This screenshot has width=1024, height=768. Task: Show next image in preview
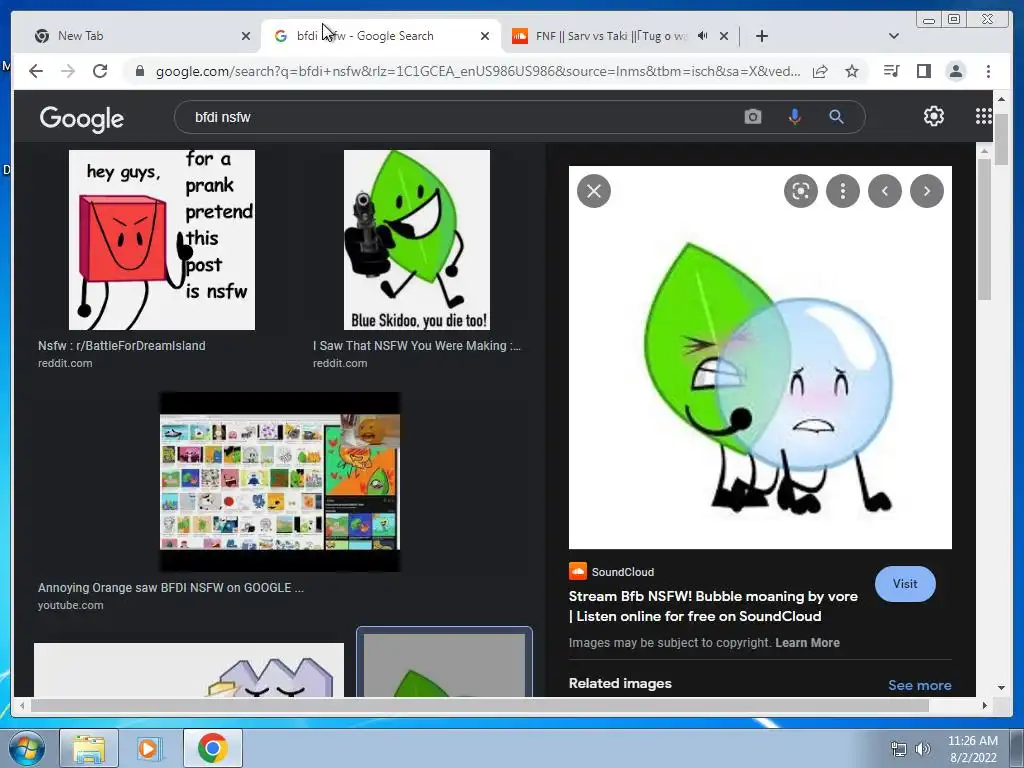click(927, 191)
